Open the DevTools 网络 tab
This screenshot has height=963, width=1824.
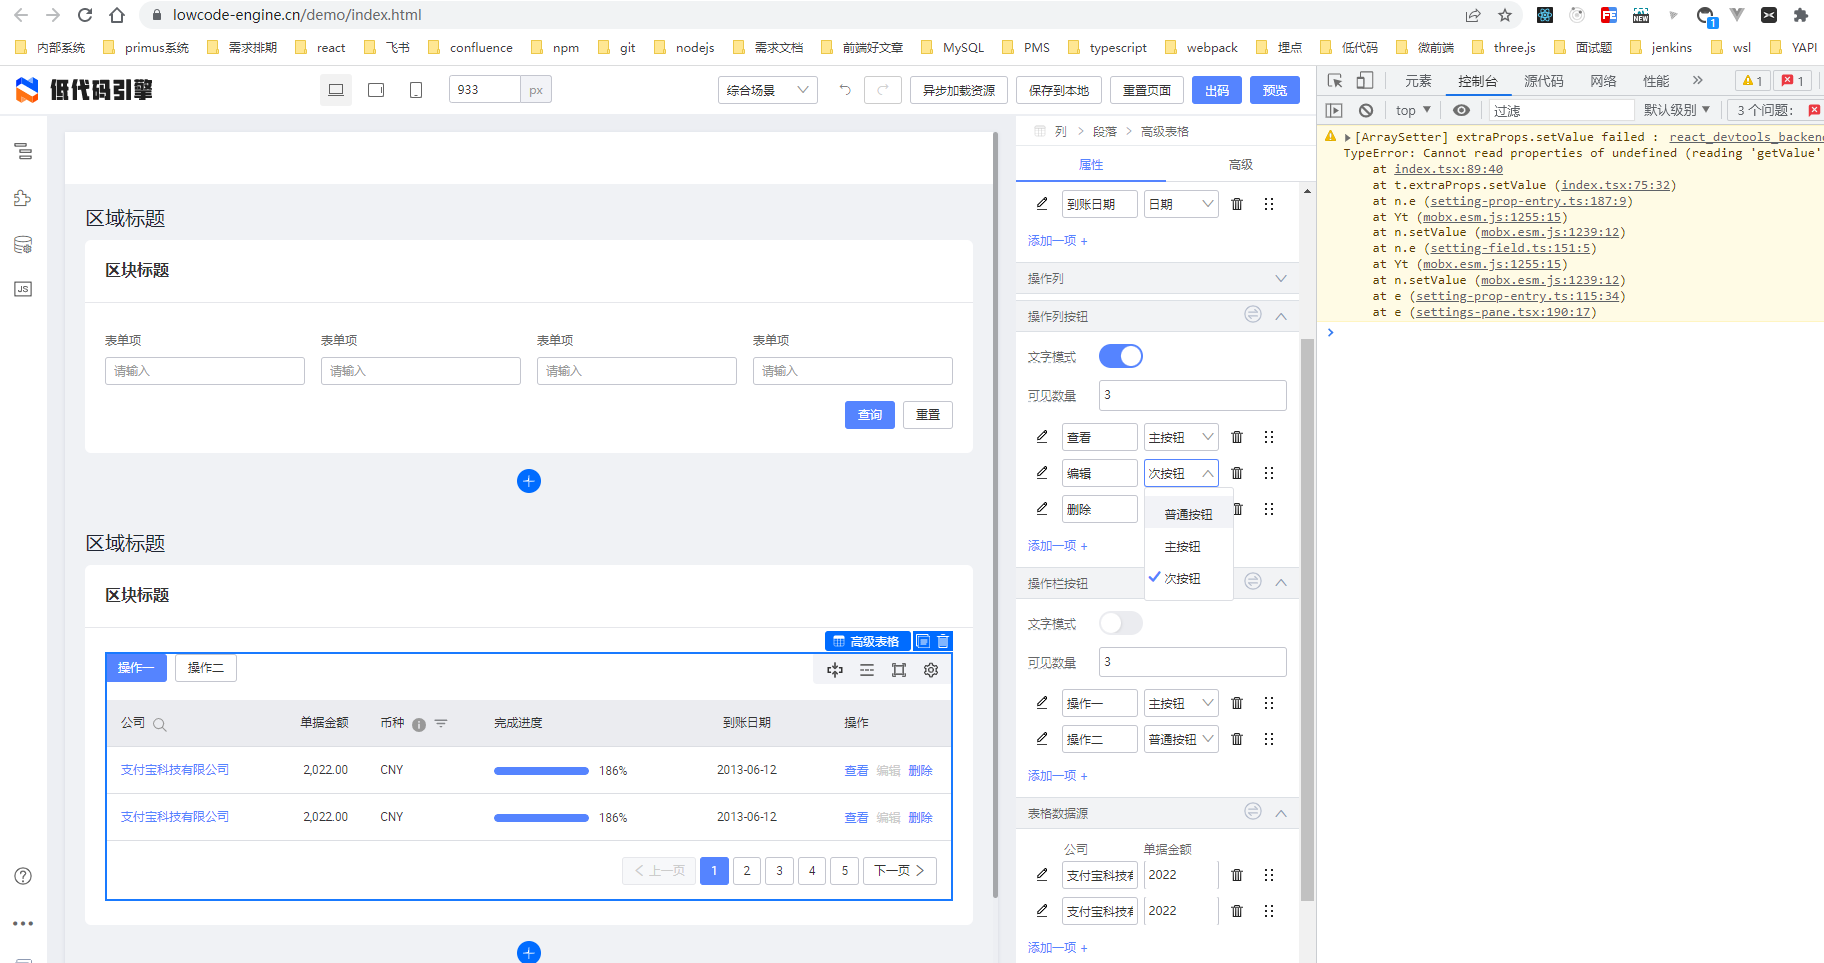[1603, 81]
